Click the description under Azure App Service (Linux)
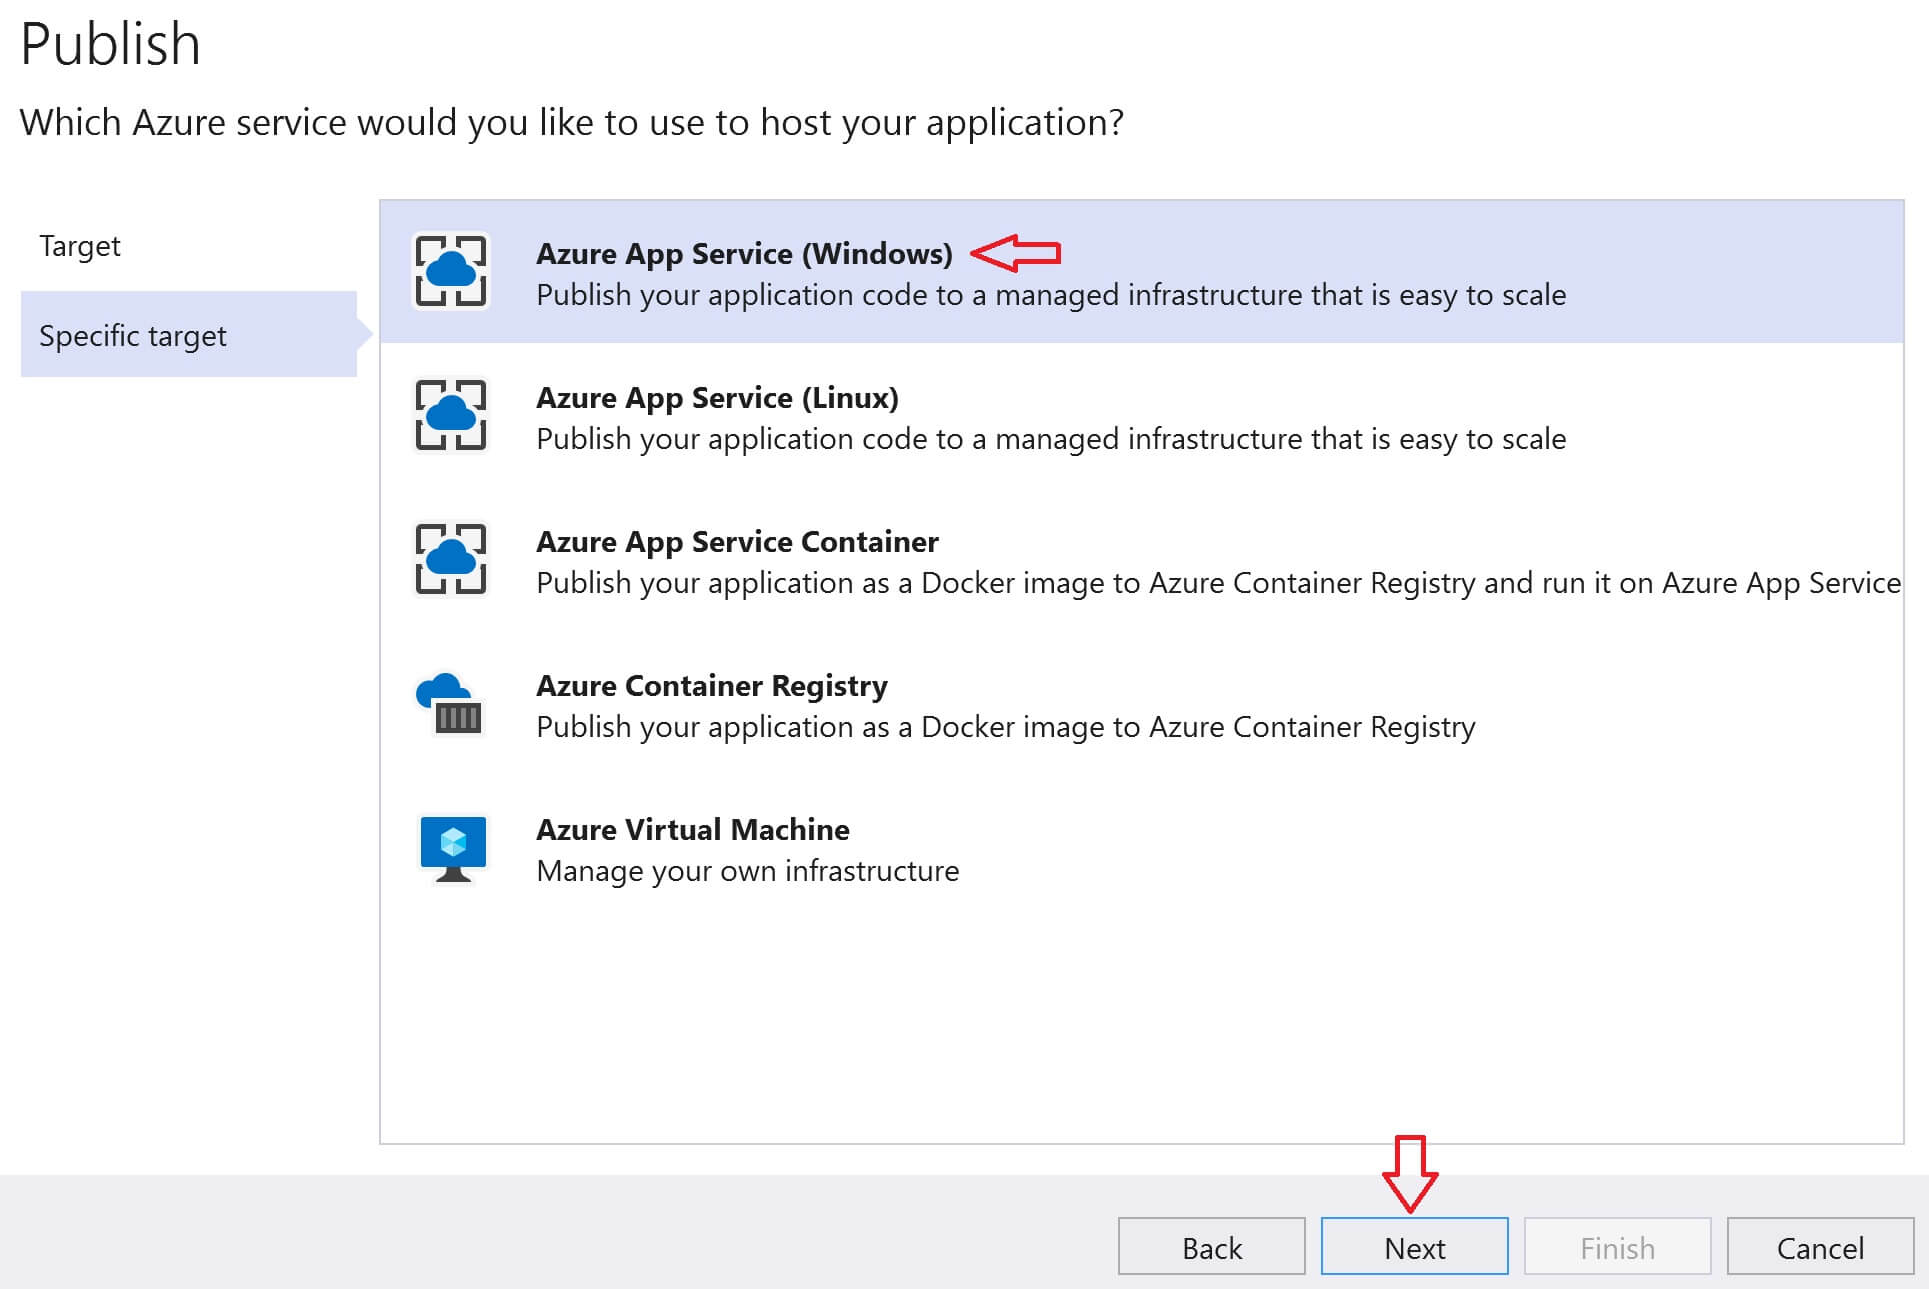The image size is (1929, 1289). pyautogui.click(x=1051, y=439)
